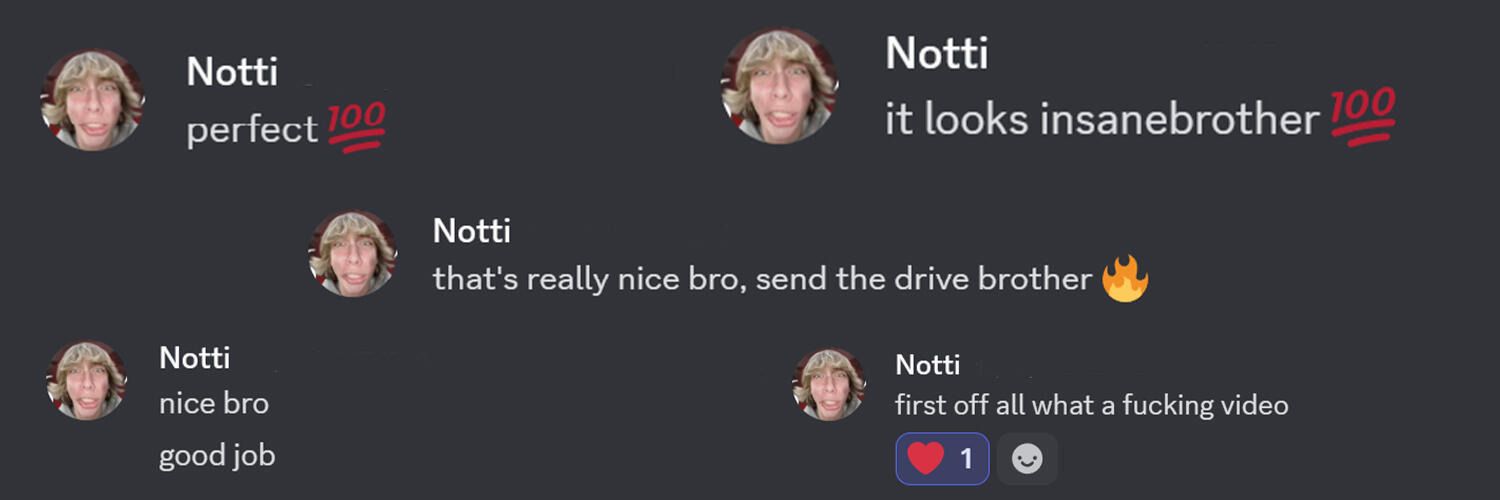Viewport: 1500px width, 500px height.
Task: Click the Notti username above "first off all"
Action: coord(927,365)
